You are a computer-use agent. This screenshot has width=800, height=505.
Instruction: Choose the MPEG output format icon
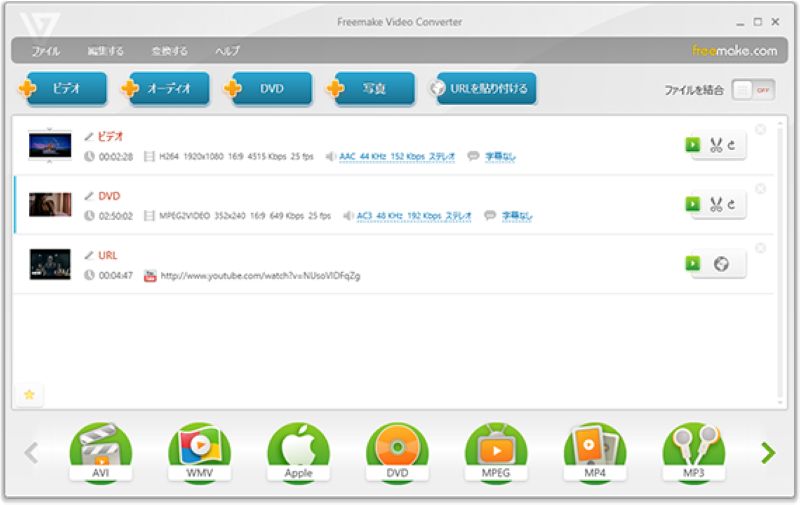tap(496, 451)
